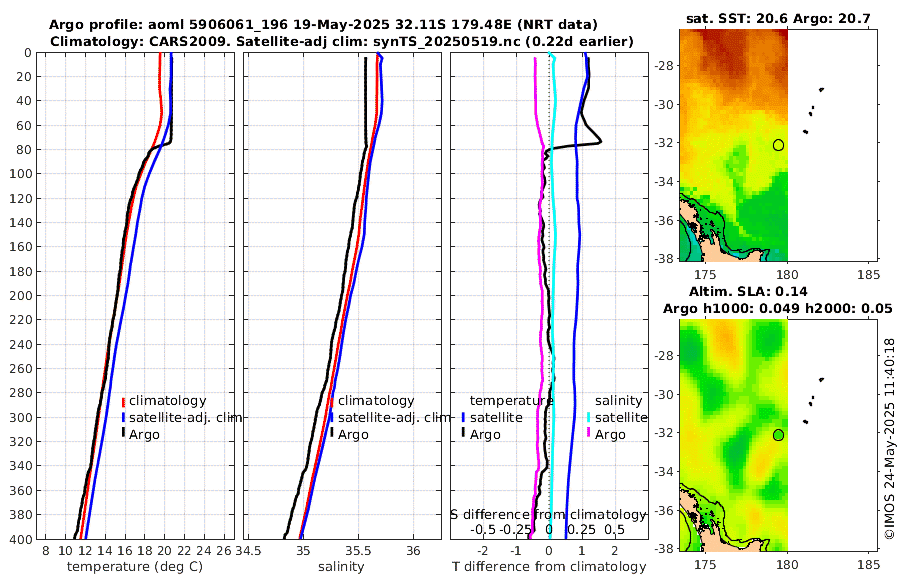900x580 pixels.
Task: Click the Argo float circle on SLA map
Action: click(778, 435)
